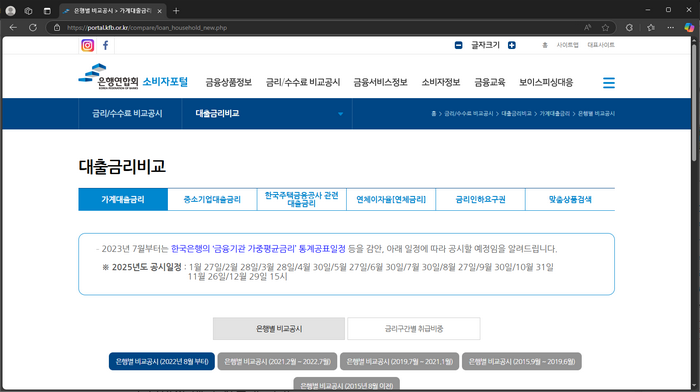Viewport: 700px width, 392px height.
Task: Go back with browser back arrow
Action: coord(13,28)
